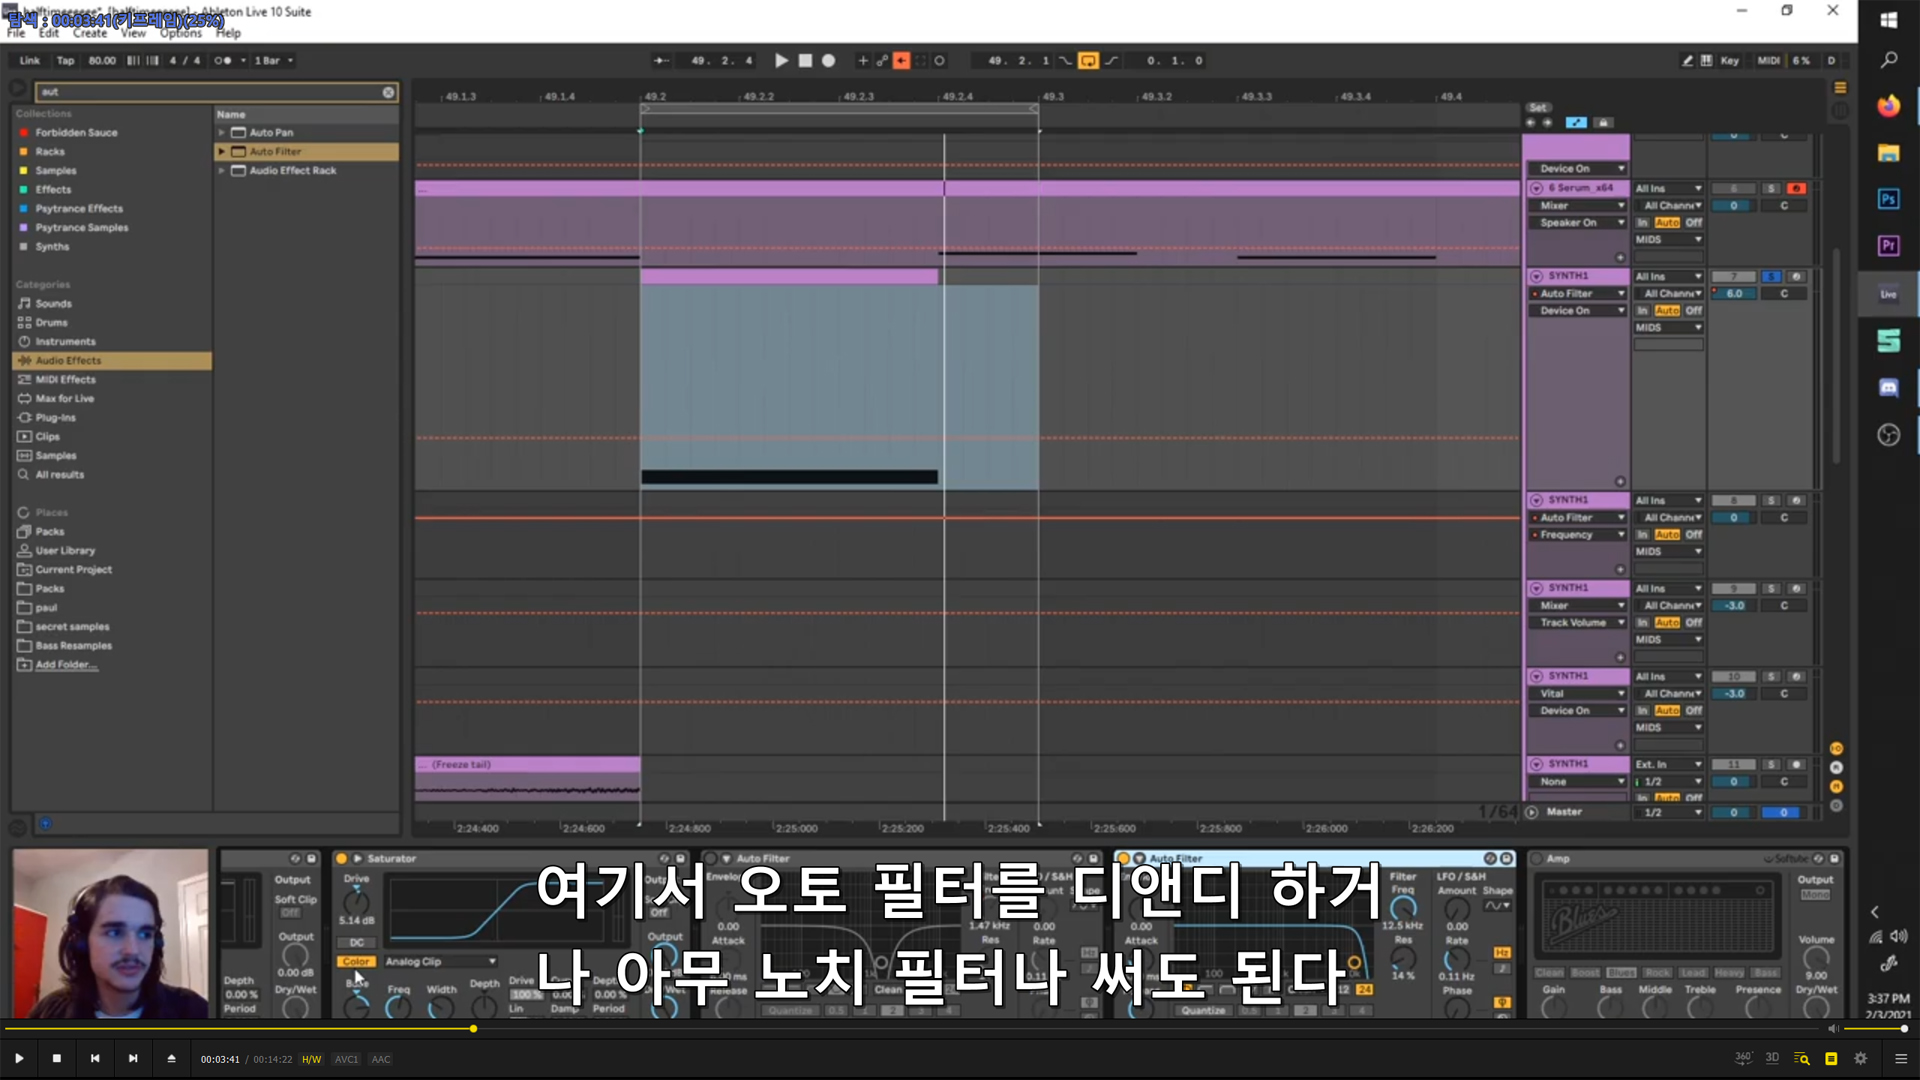1920x1080 pixels.
Task: Click the Ableton transport Play button
Action: click(x=781, y=61)
